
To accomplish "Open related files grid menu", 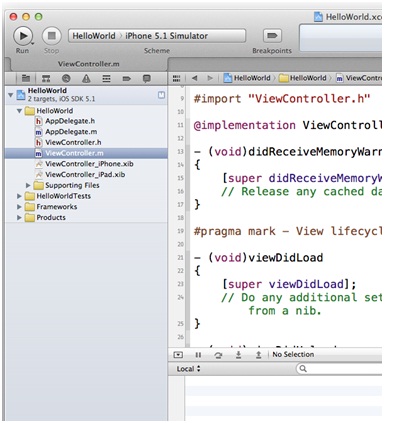I will pos(177,78).
